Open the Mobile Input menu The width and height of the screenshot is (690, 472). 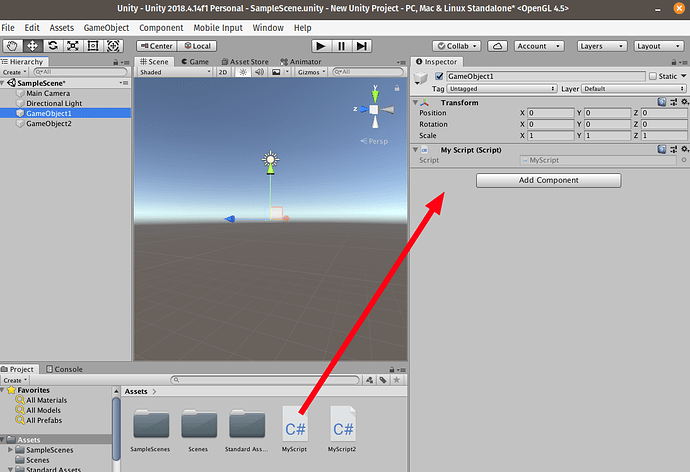tap(218, 28)
